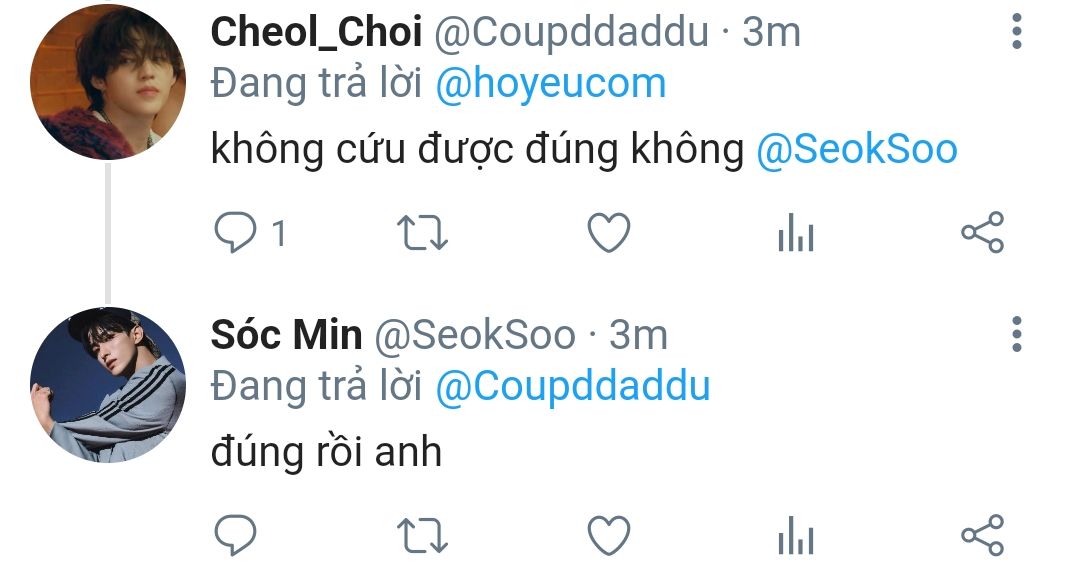
Task: Open reply on Cheol_Choi's tweet
Action: 236,233
